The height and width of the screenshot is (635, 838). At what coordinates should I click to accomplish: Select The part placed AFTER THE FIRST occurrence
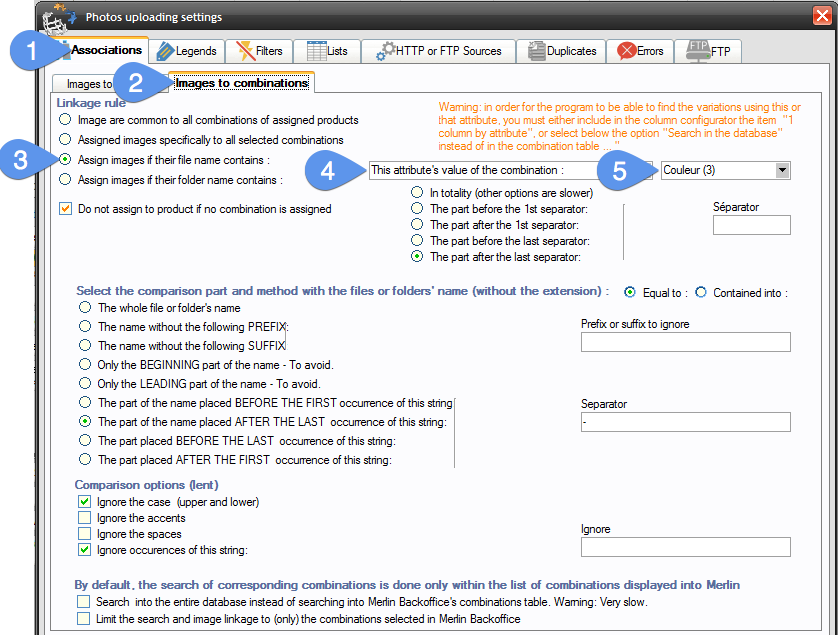pos(85,459)
